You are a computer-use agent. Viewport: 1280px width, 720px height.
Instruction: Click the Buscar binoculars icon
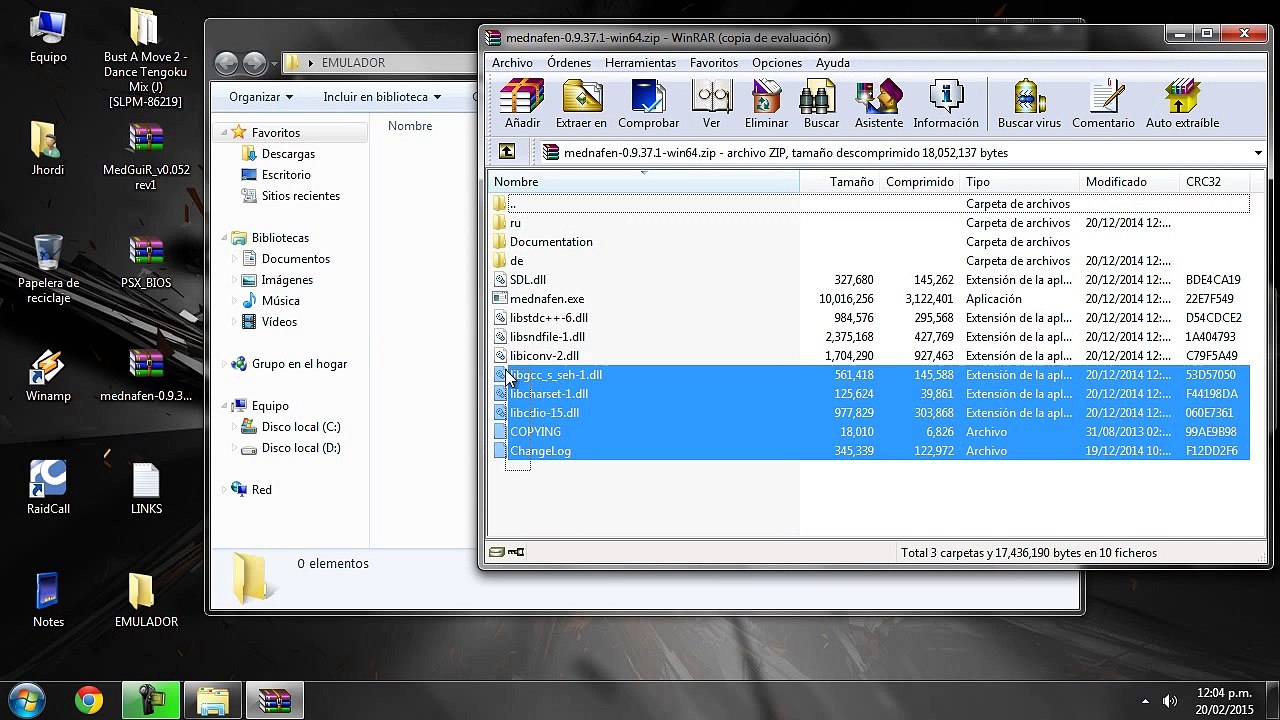[821, 104]
